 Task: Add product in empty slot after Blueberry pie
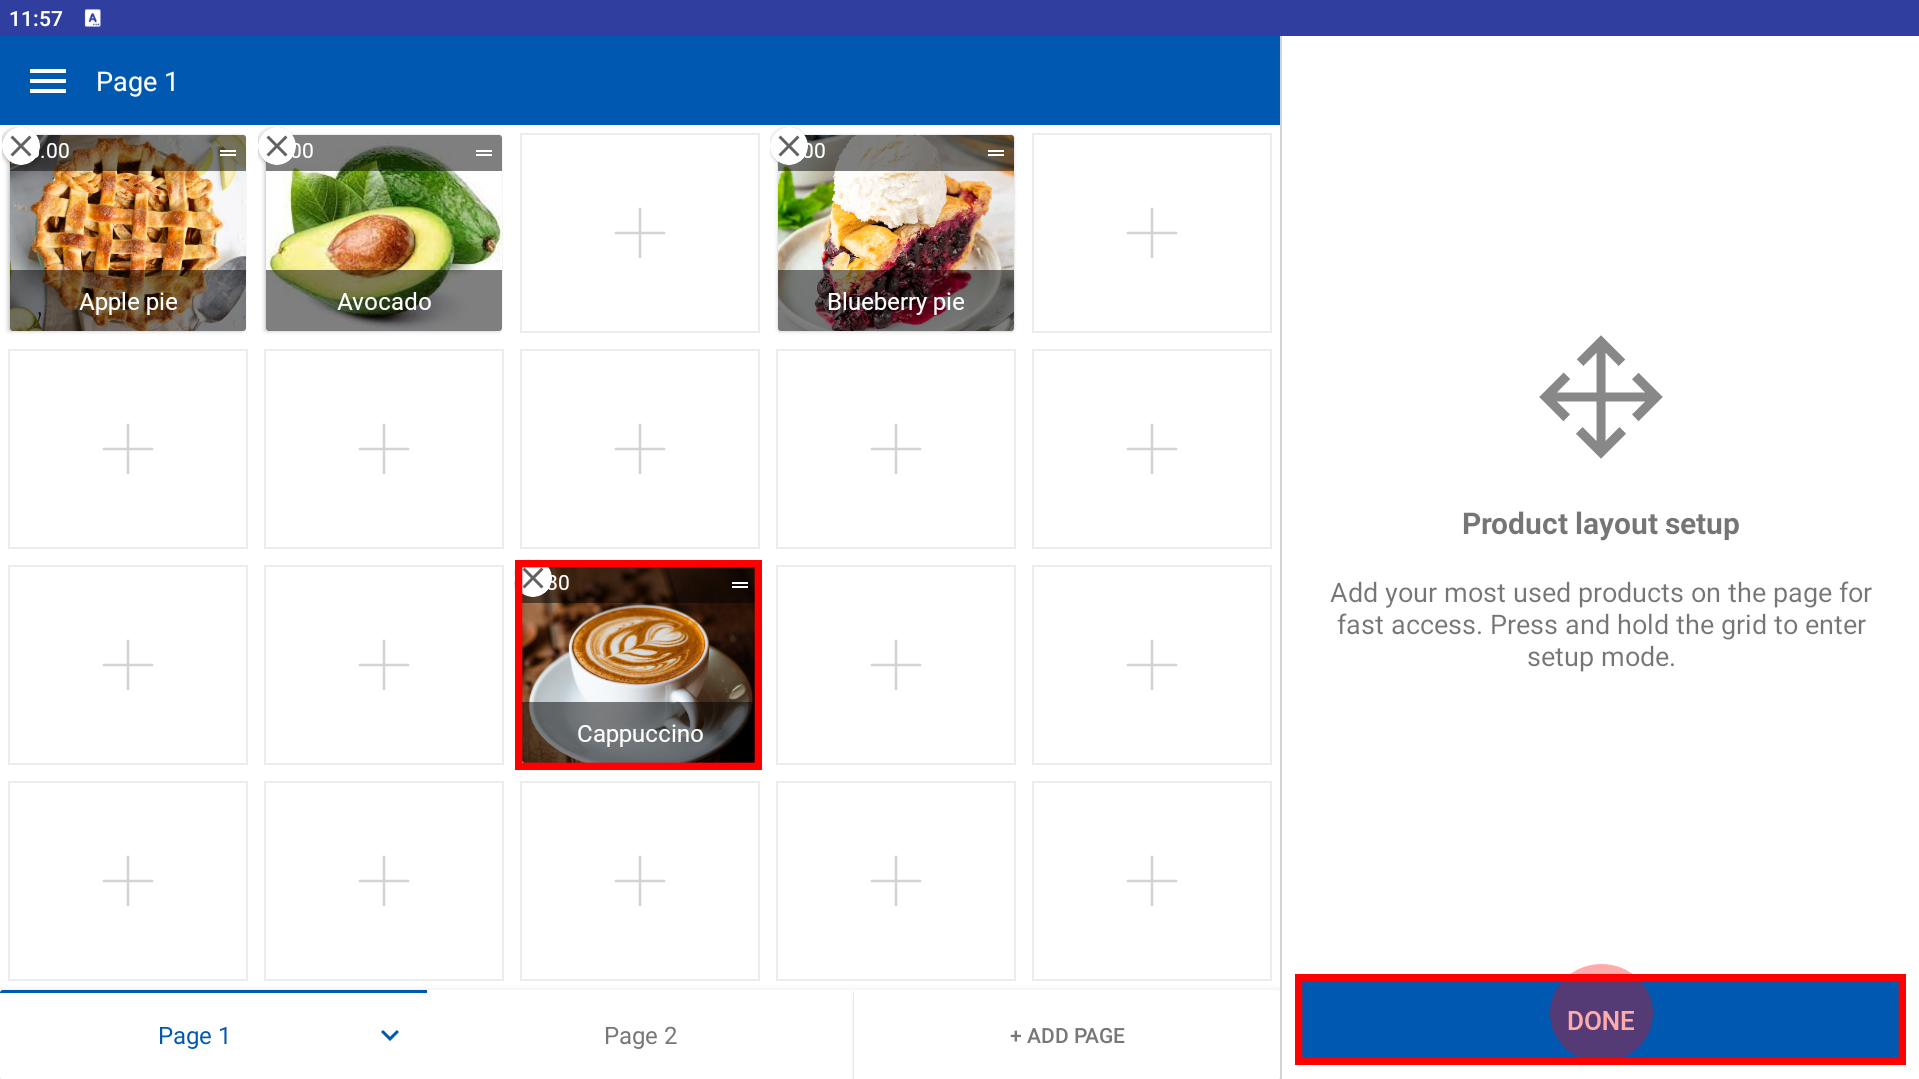[x=1152, y=233]
